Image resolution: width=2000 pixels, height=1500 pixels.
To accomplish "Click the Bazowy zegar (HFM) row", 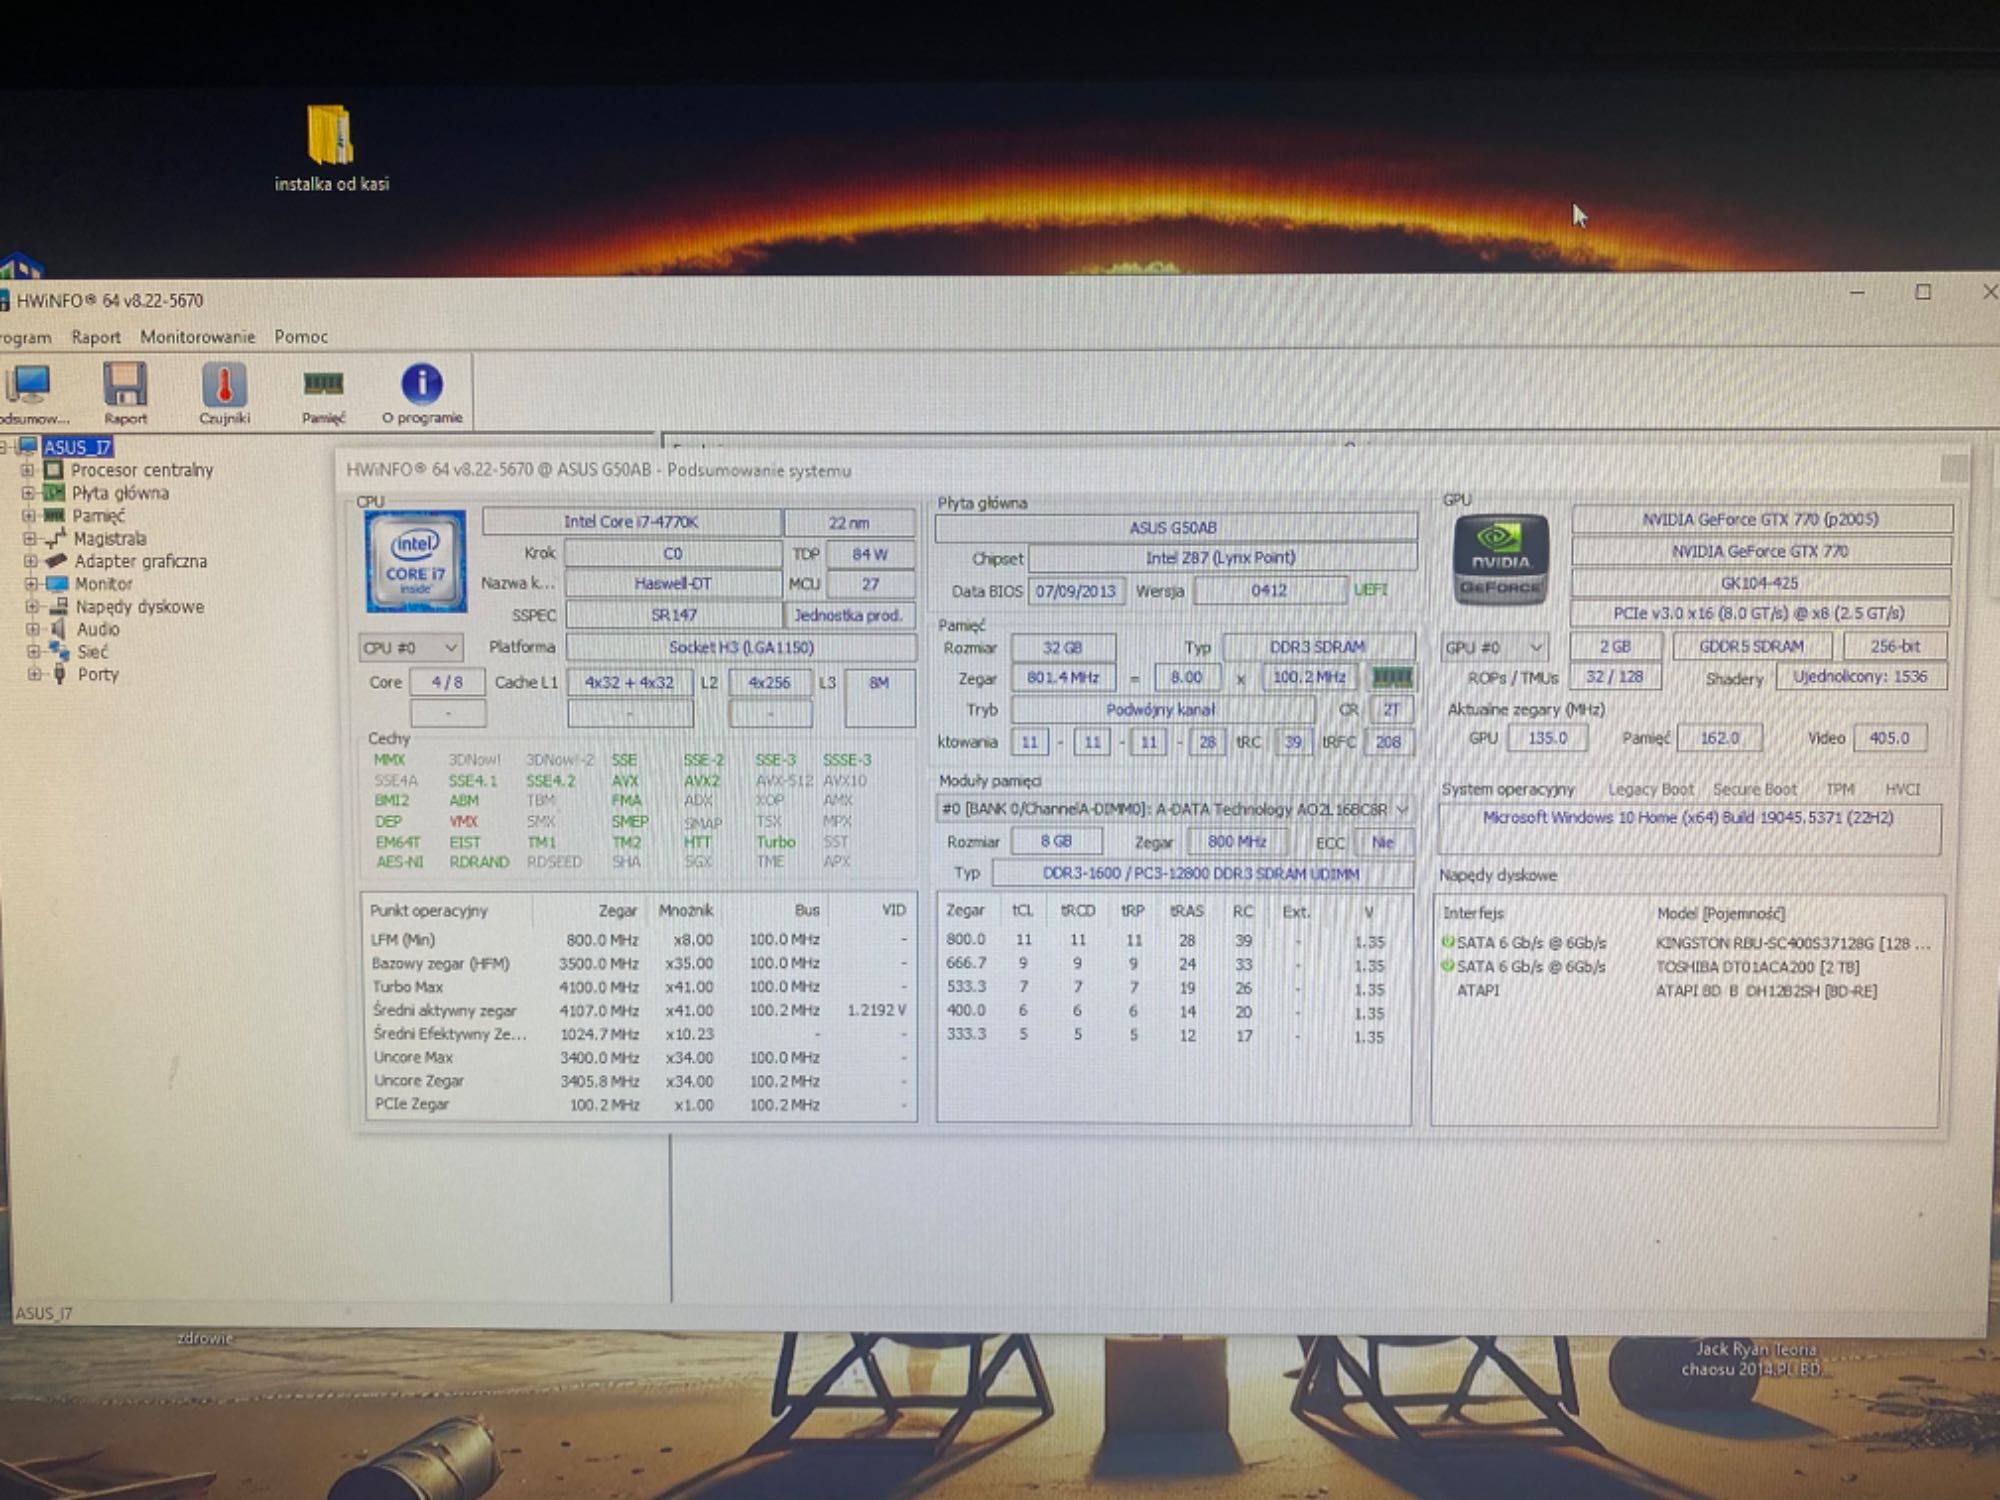I will coord(640,964).
